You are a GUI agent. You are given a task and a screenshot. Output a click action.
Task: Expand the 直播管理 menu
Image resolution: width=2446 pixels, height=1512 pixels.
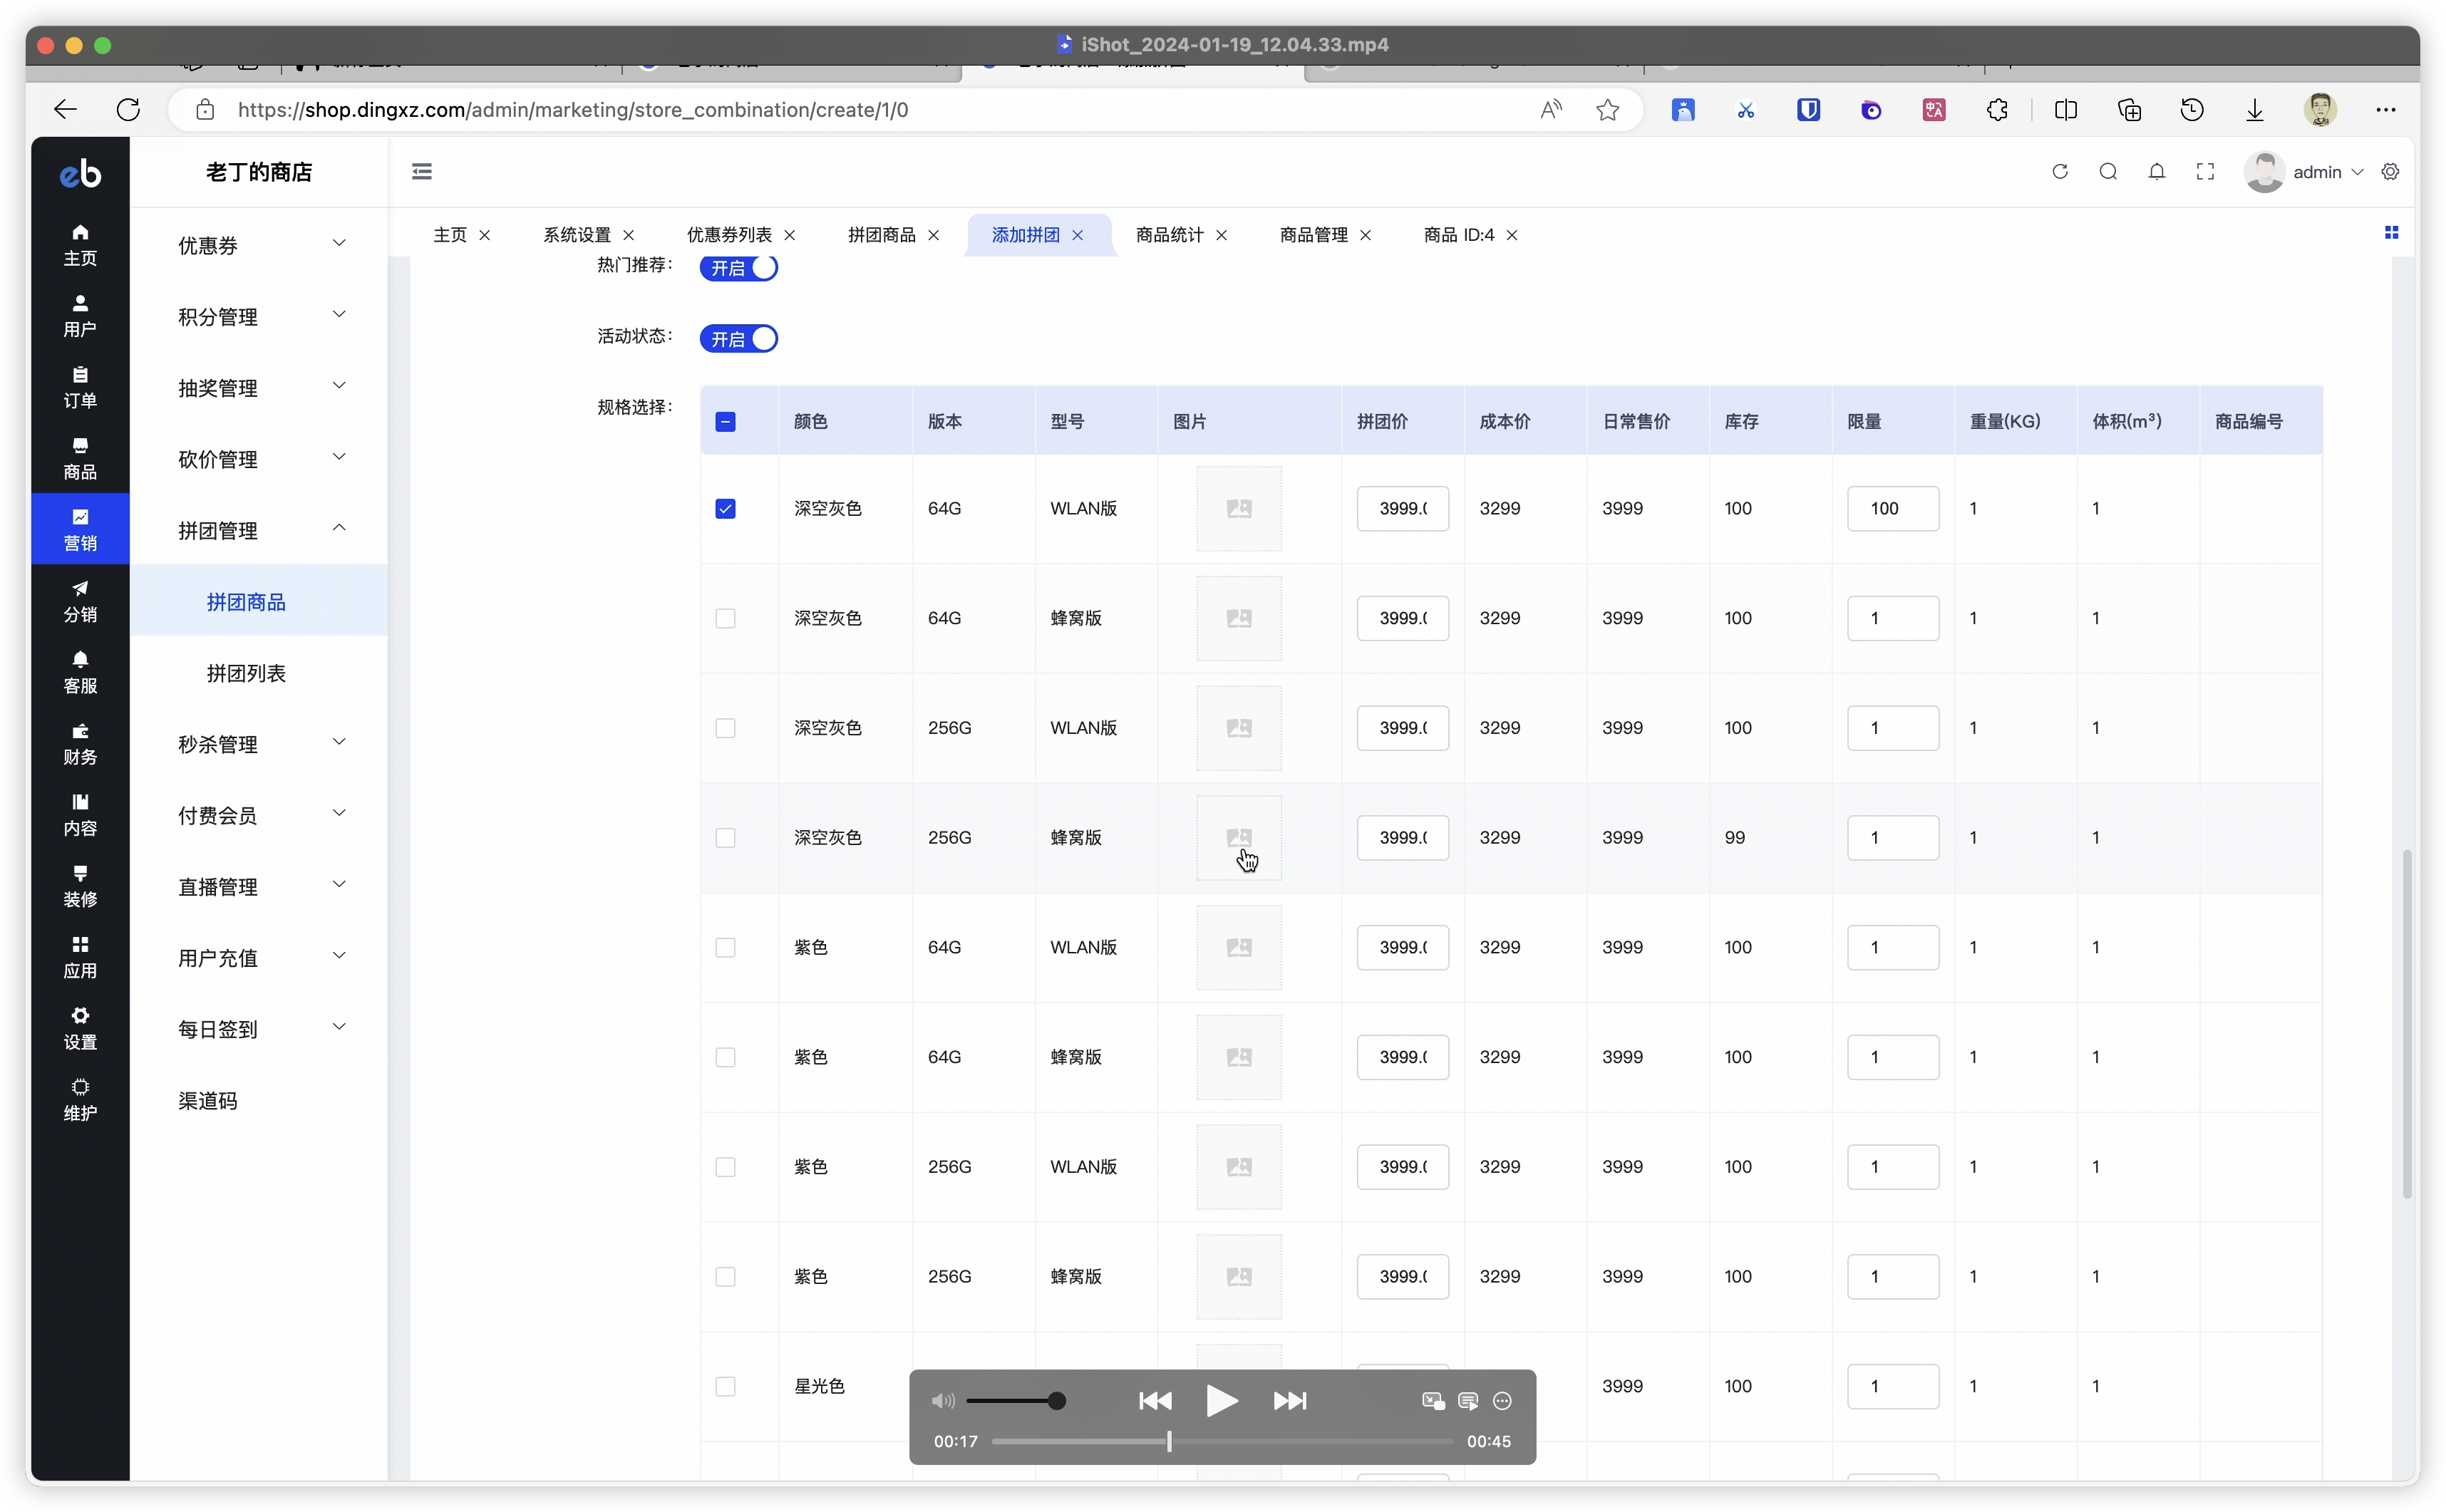[x=259, y=886]
